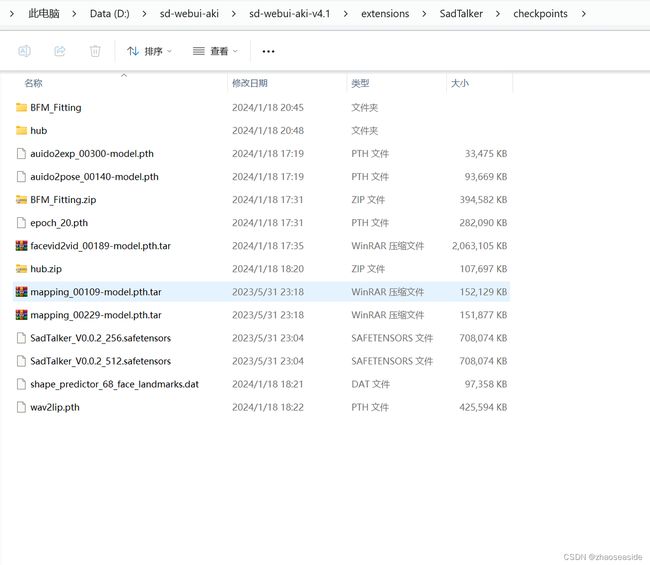
Task: Click the 2024/1/18 20:45 date of BFM_Fitting
Action: [268, 107]
